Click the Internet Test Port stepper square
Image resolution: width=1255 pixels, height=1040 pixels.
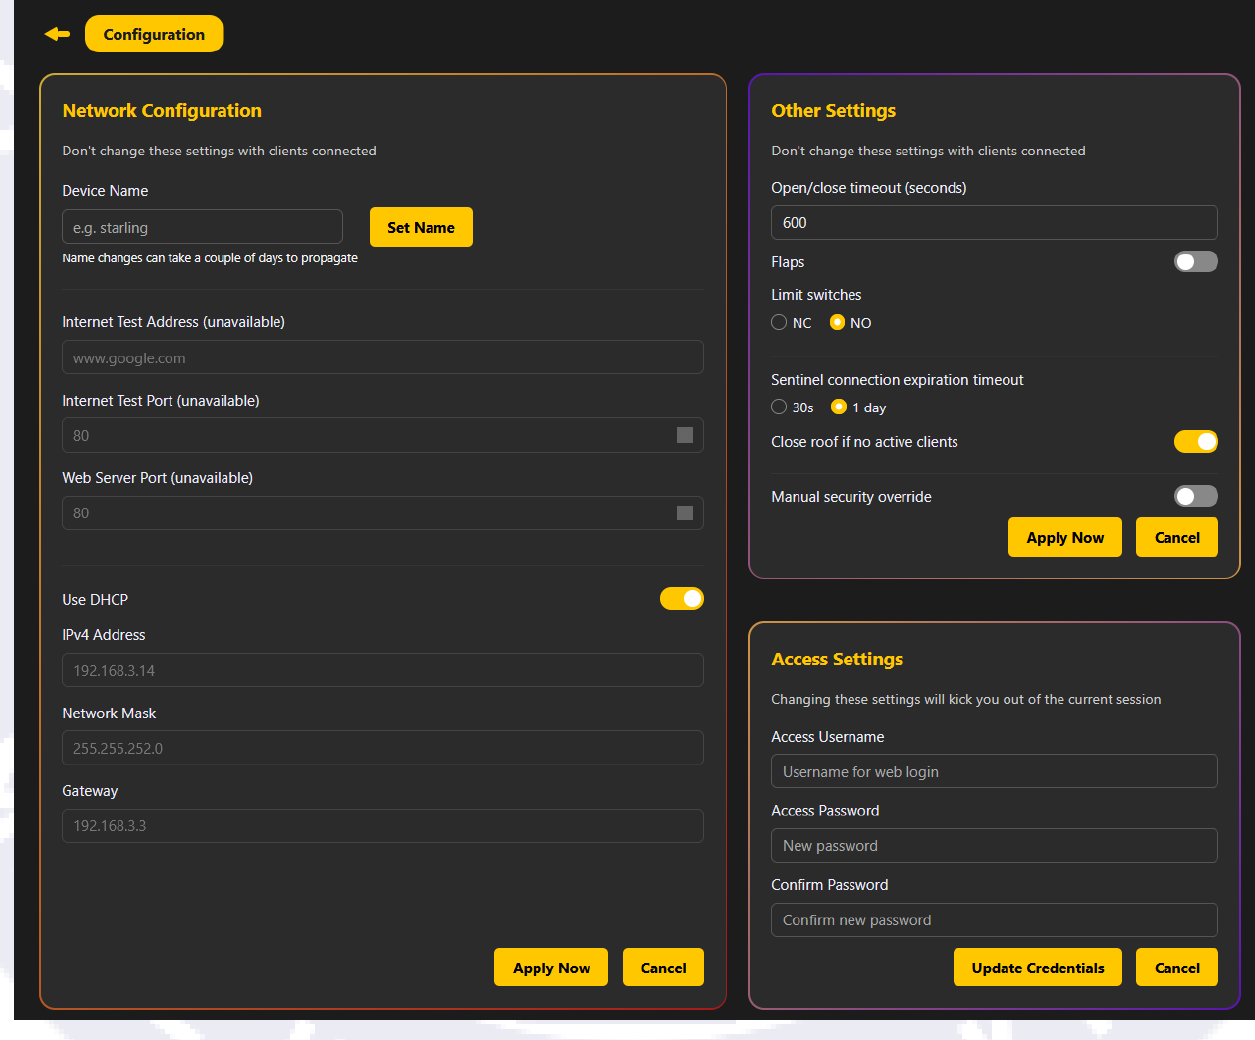pyautogui.click(x=685, y=435)
